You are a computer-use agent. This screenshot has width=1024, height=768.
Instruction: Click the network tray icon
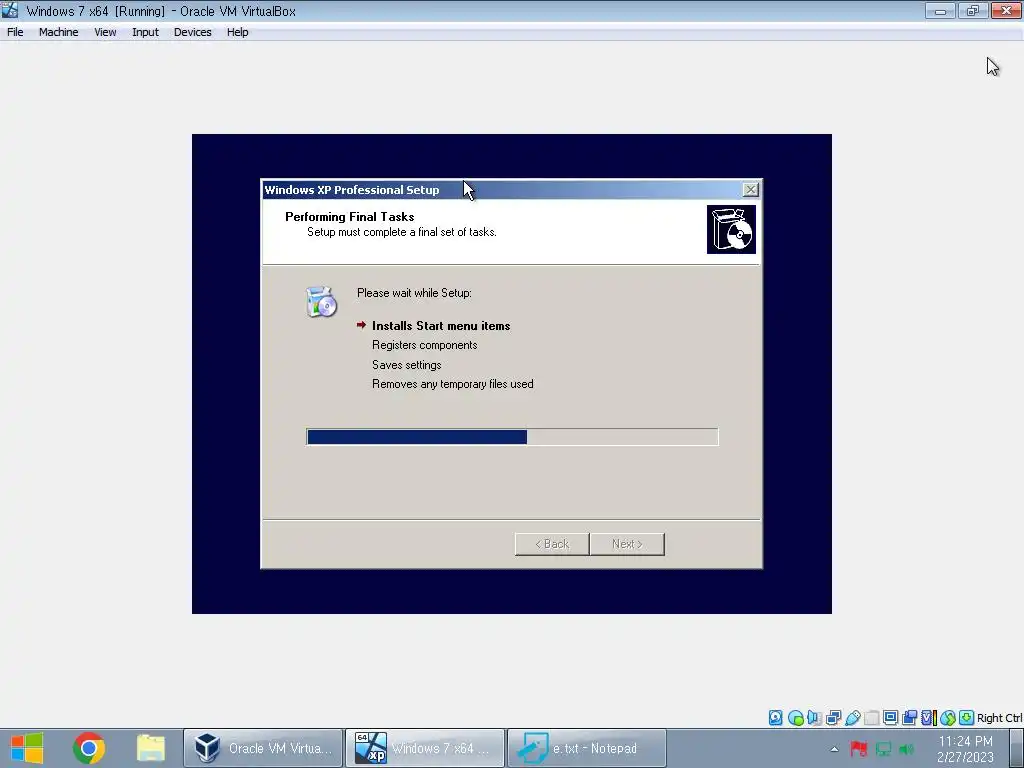pyautogui.click(x=883, y=749)
